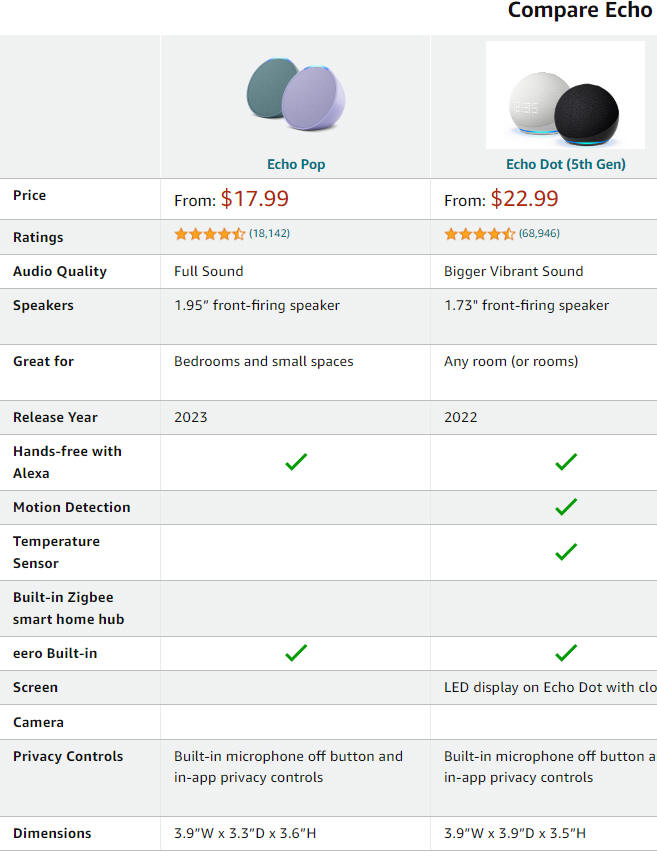Open the Echo Pop product link
Screen dimensions: 657x861
(296, 164)
